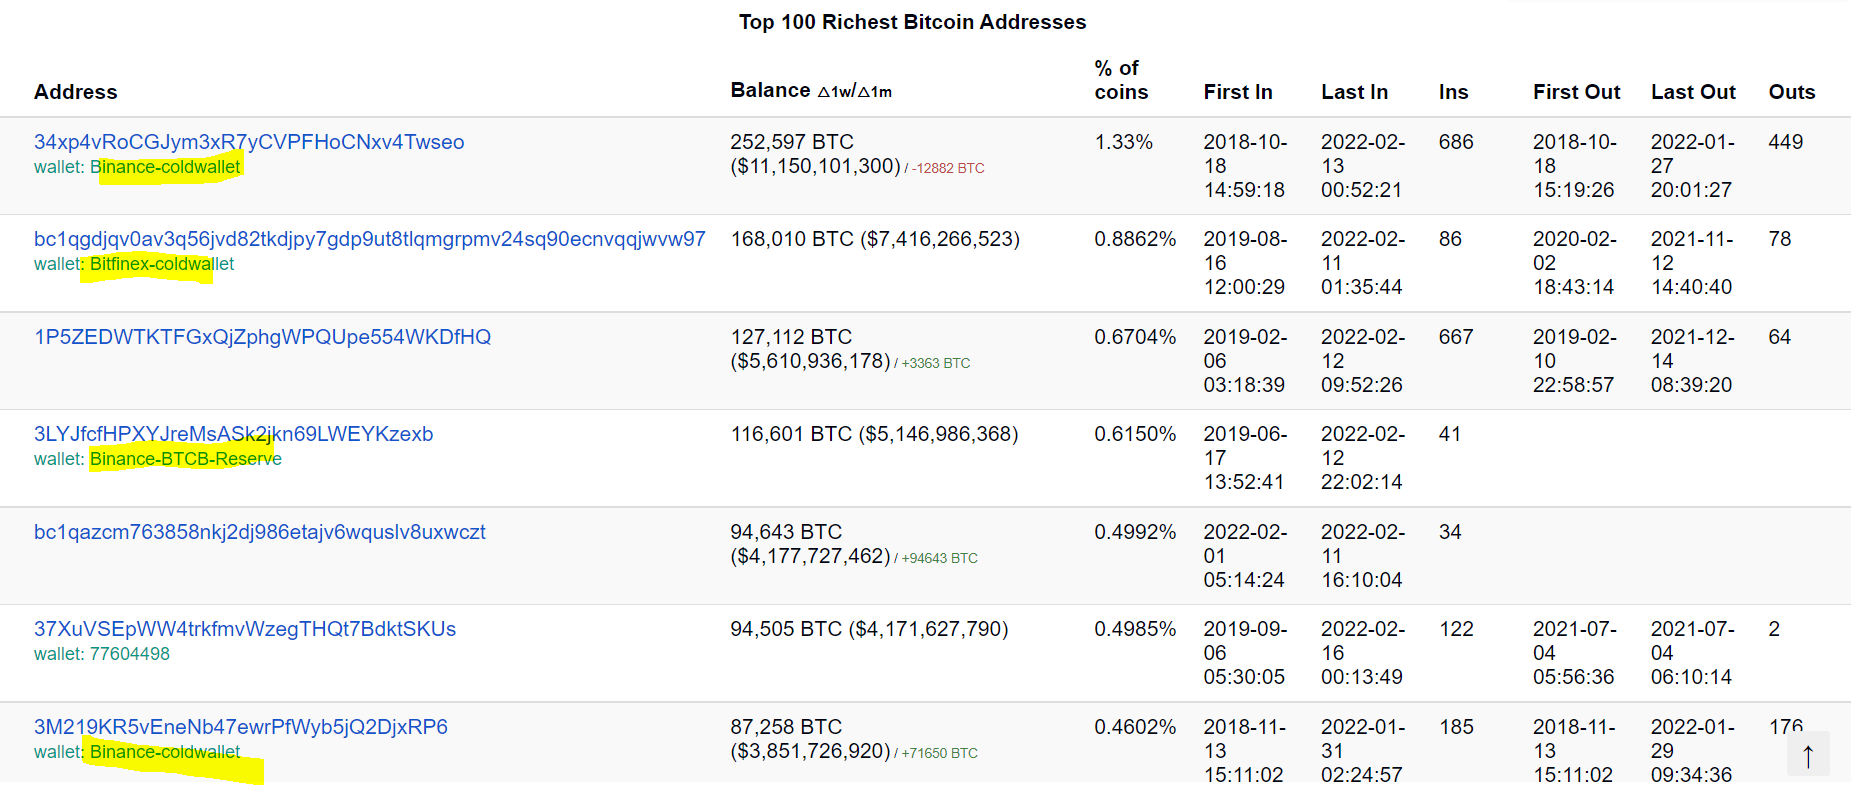Screen dimensions: 1859x785
Task: Click the Ins column header
Action: [x=1453, y=92]
